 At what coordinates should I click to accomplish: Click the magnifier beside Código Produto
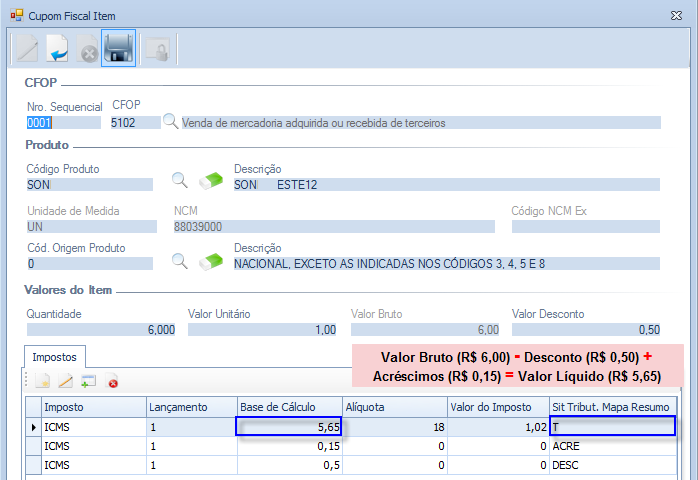pos(179,180)
